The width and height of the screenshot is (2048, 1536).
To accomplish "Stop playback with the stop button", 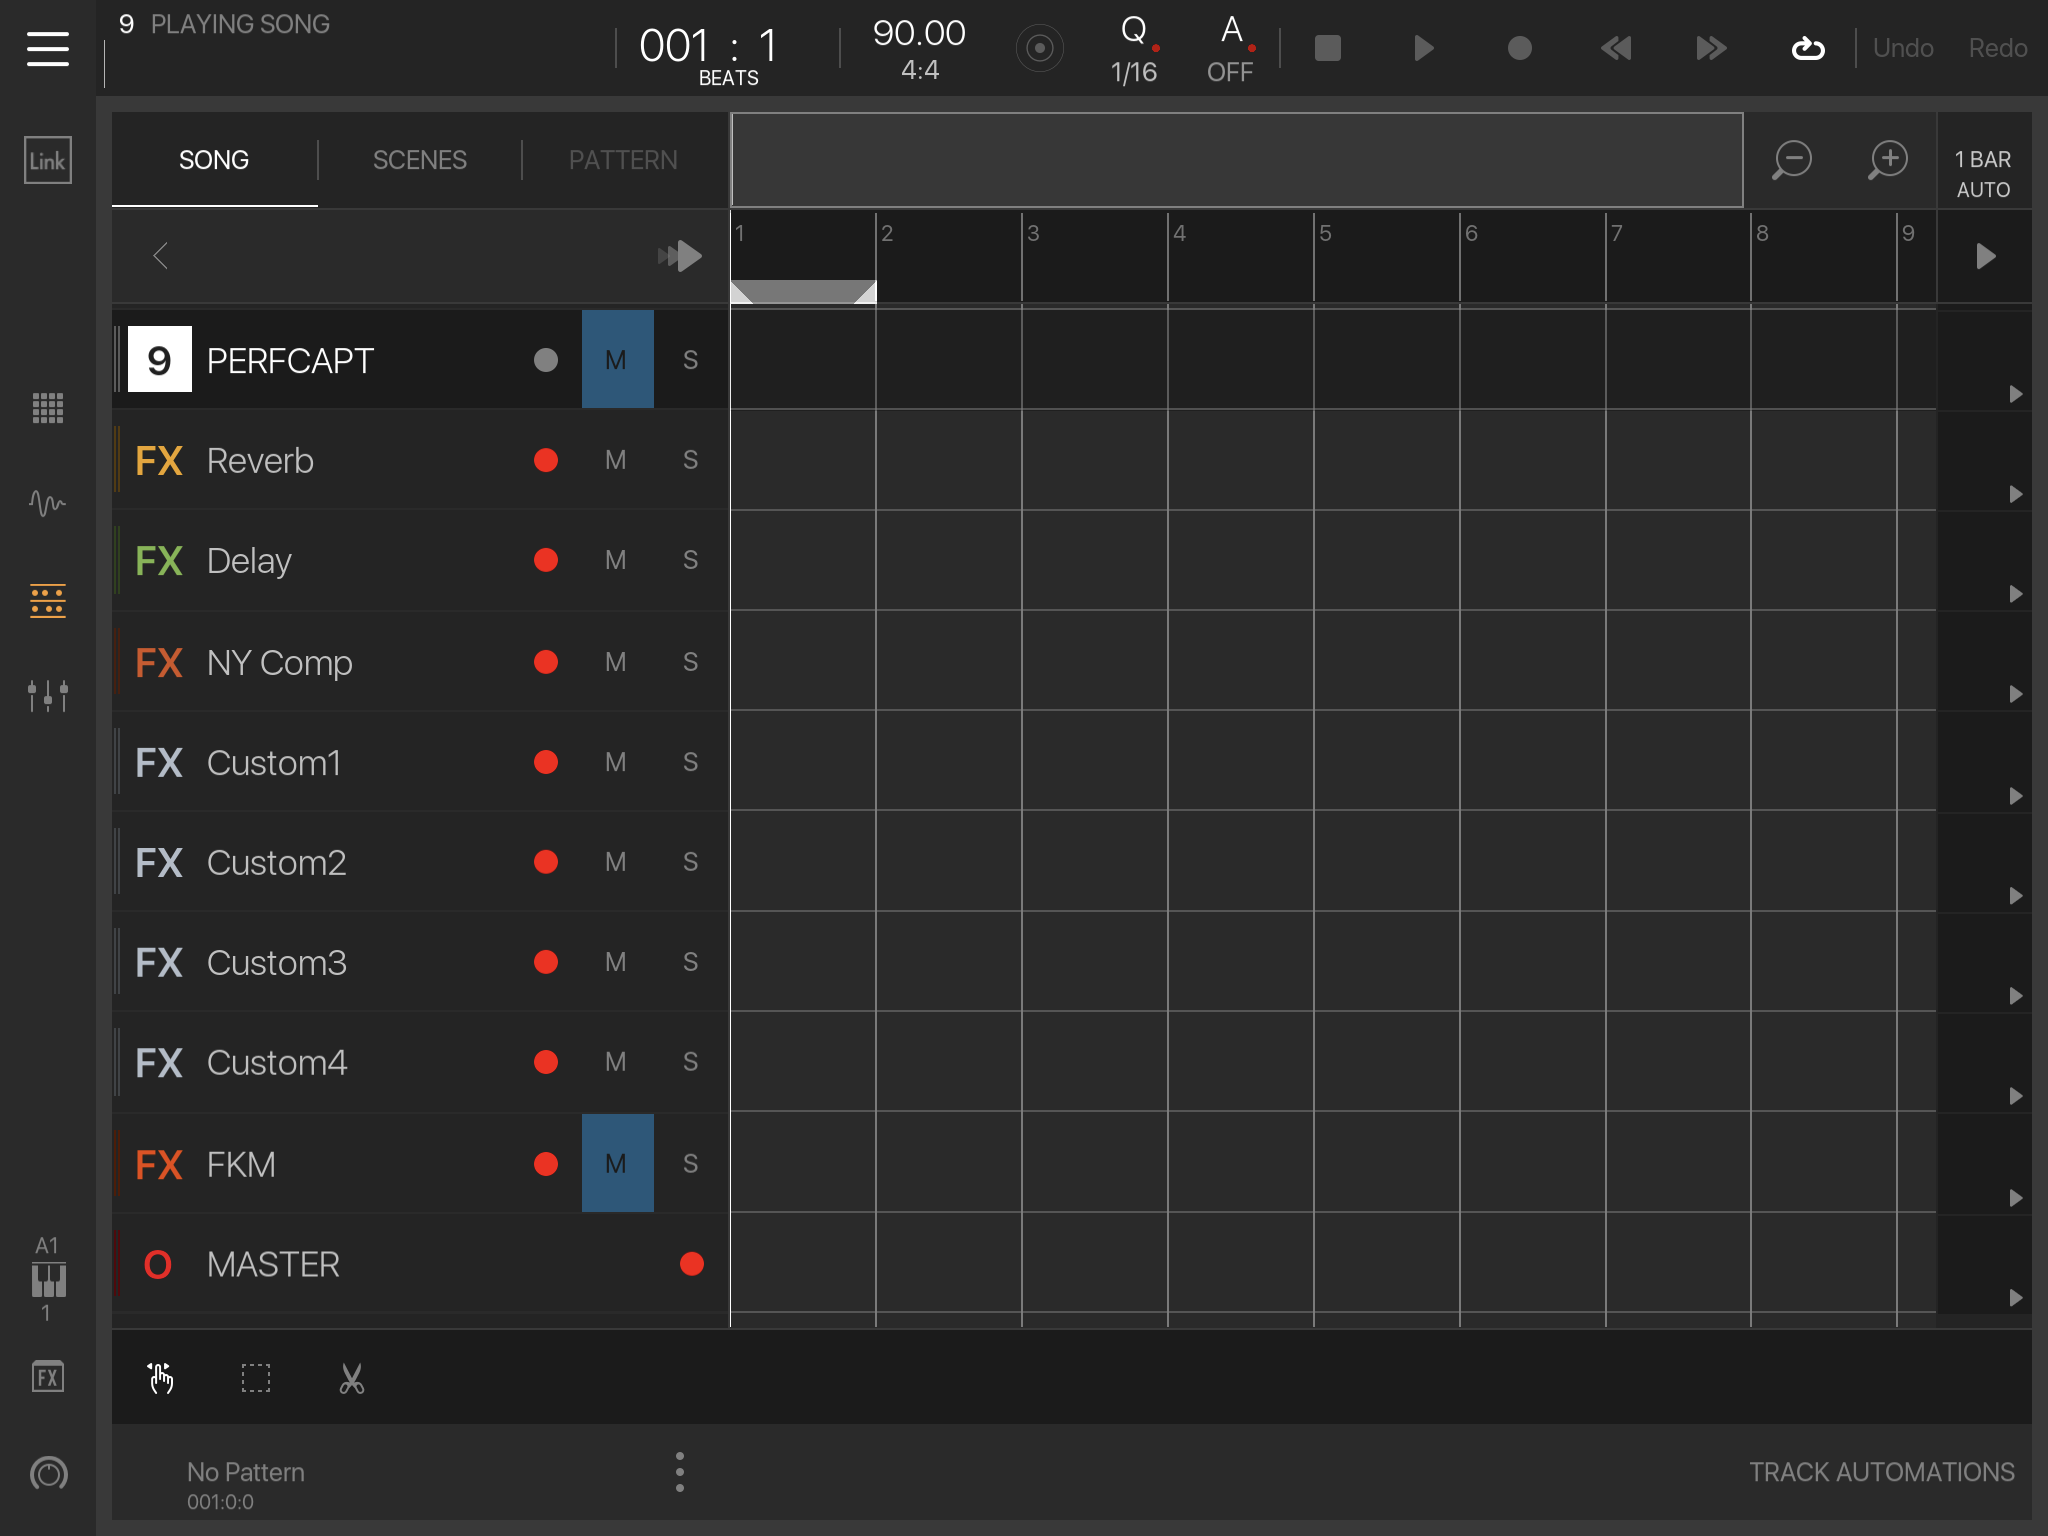I will 1328,48.
